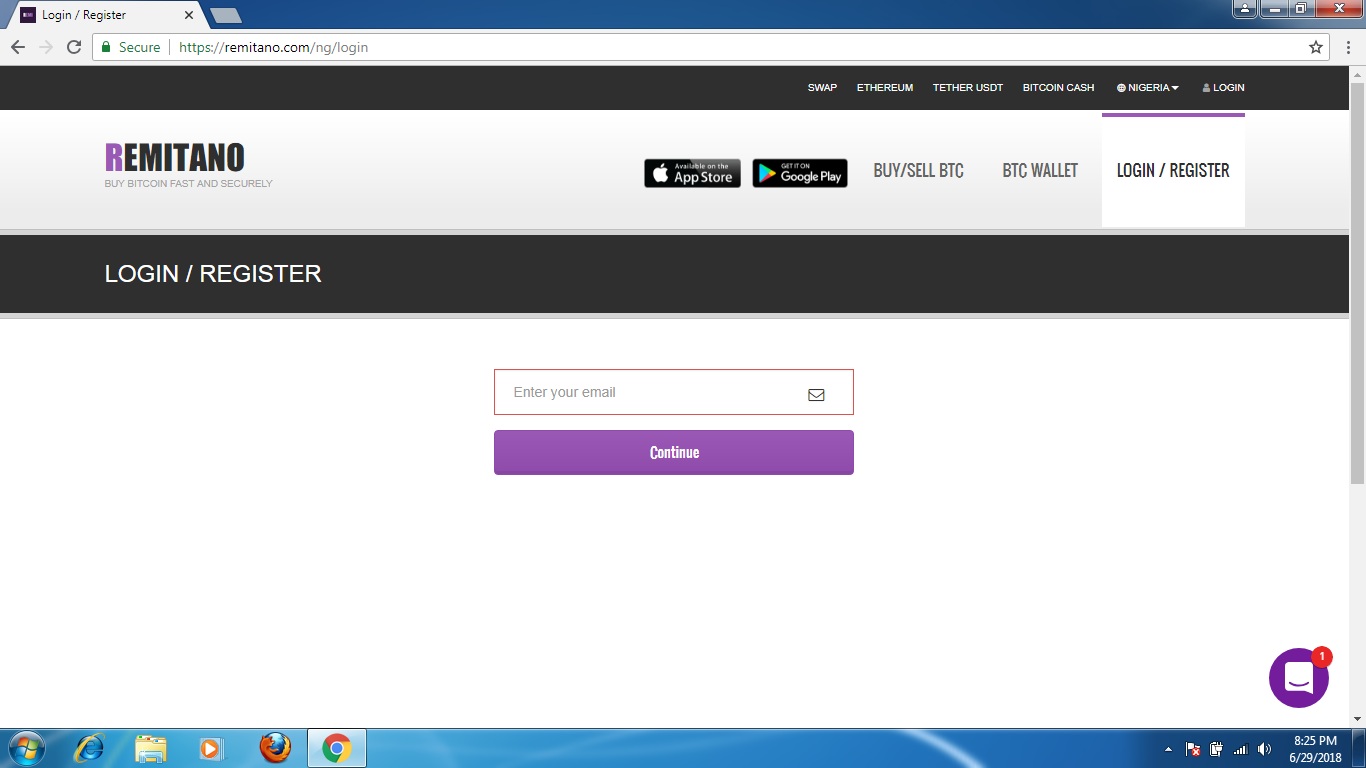Open the purple chat support bubble
This screenshot has height=768, width=1366.
pyautogui.click(x=1298, y=678)
